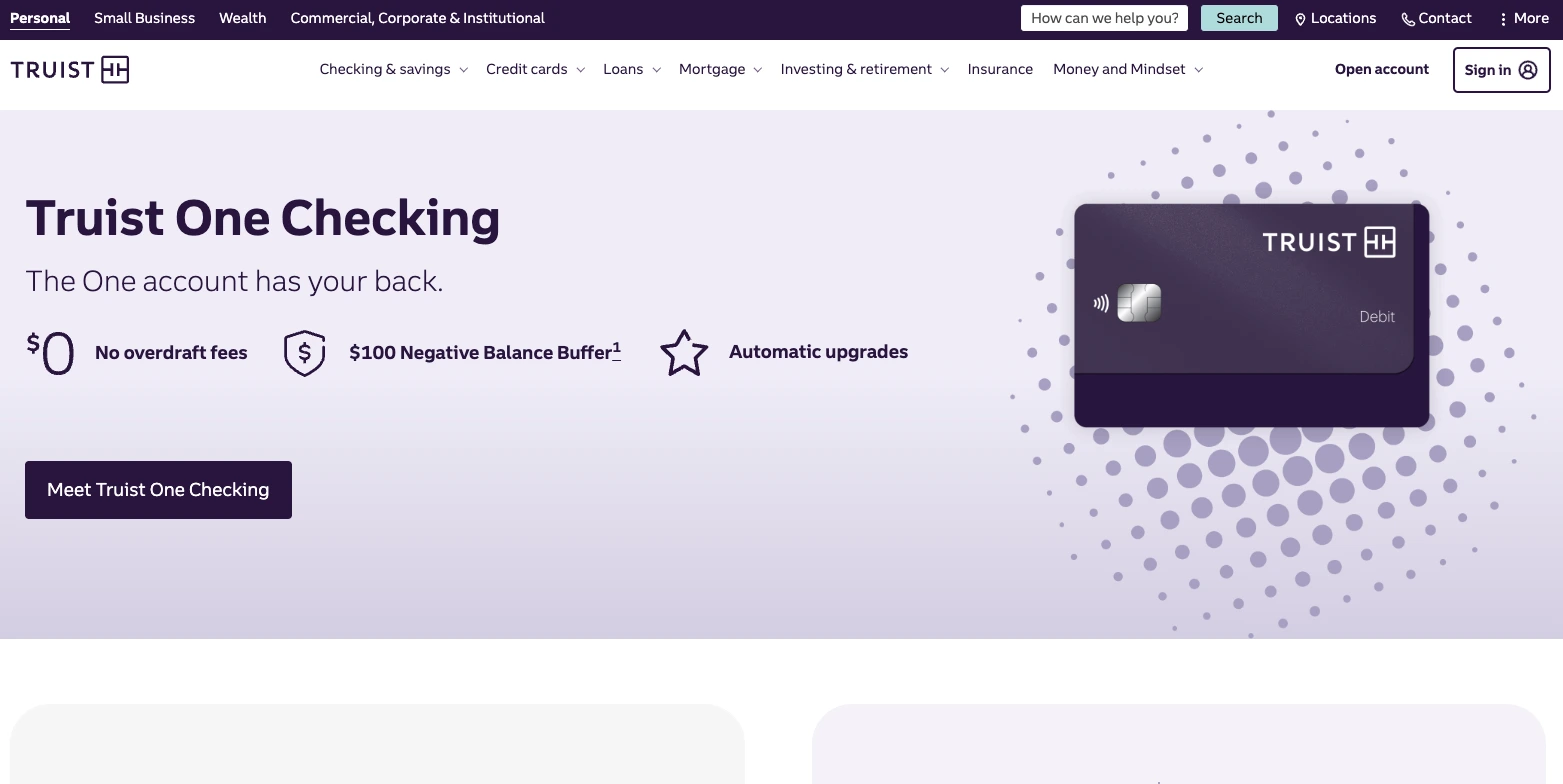Expand the Loans menu chevron

click(x=656, y=70)
